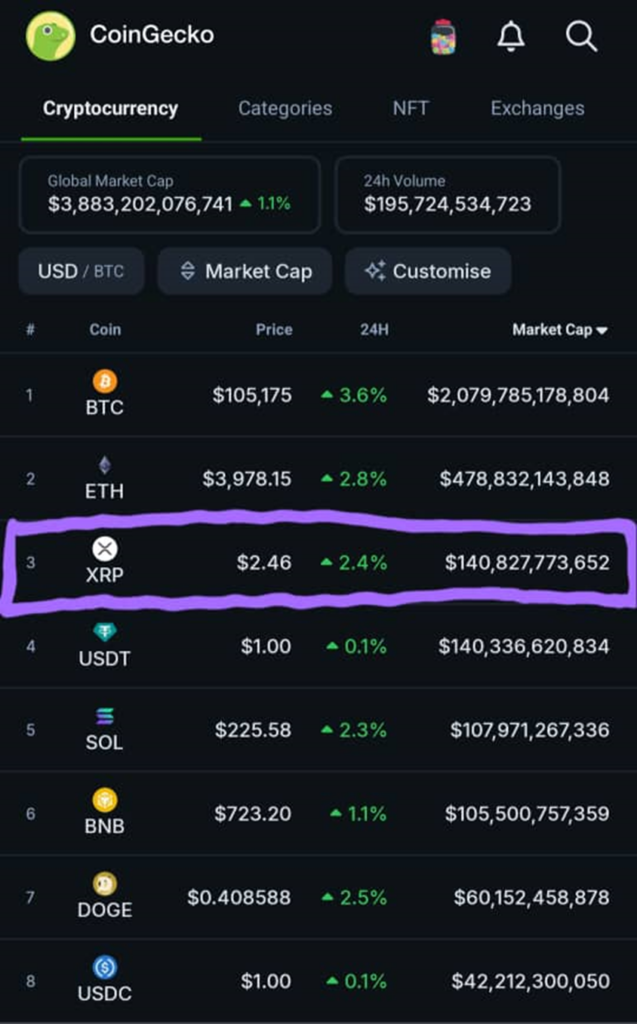The height and width of the screenshot is (1024, 637).
Task: Sort by the Market Cap column header
Action: [559, 329]
